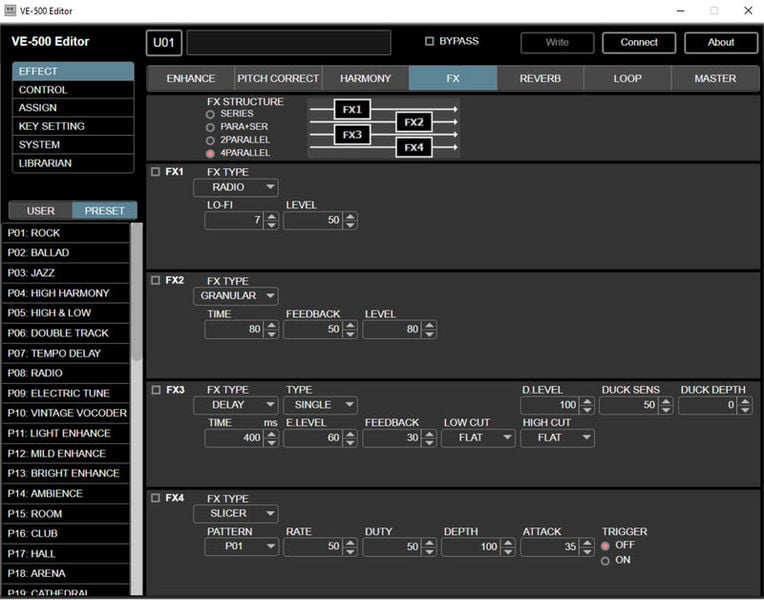Viewport: 764px width, 600px height.
Task: Click the patch name input field
Action: click(288, 43)
